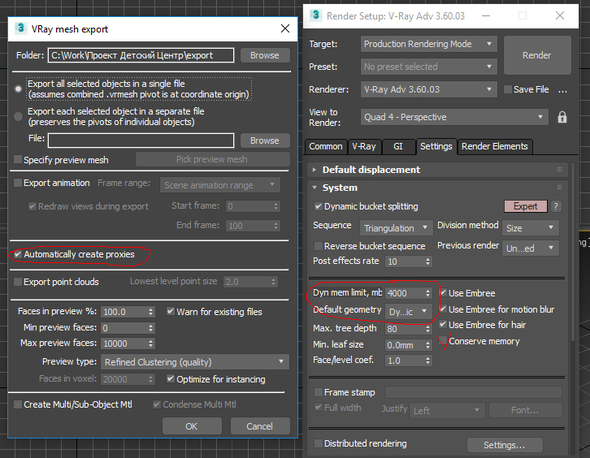
Task: Click Browse next to the Folder field
Action: coord(265,55)
